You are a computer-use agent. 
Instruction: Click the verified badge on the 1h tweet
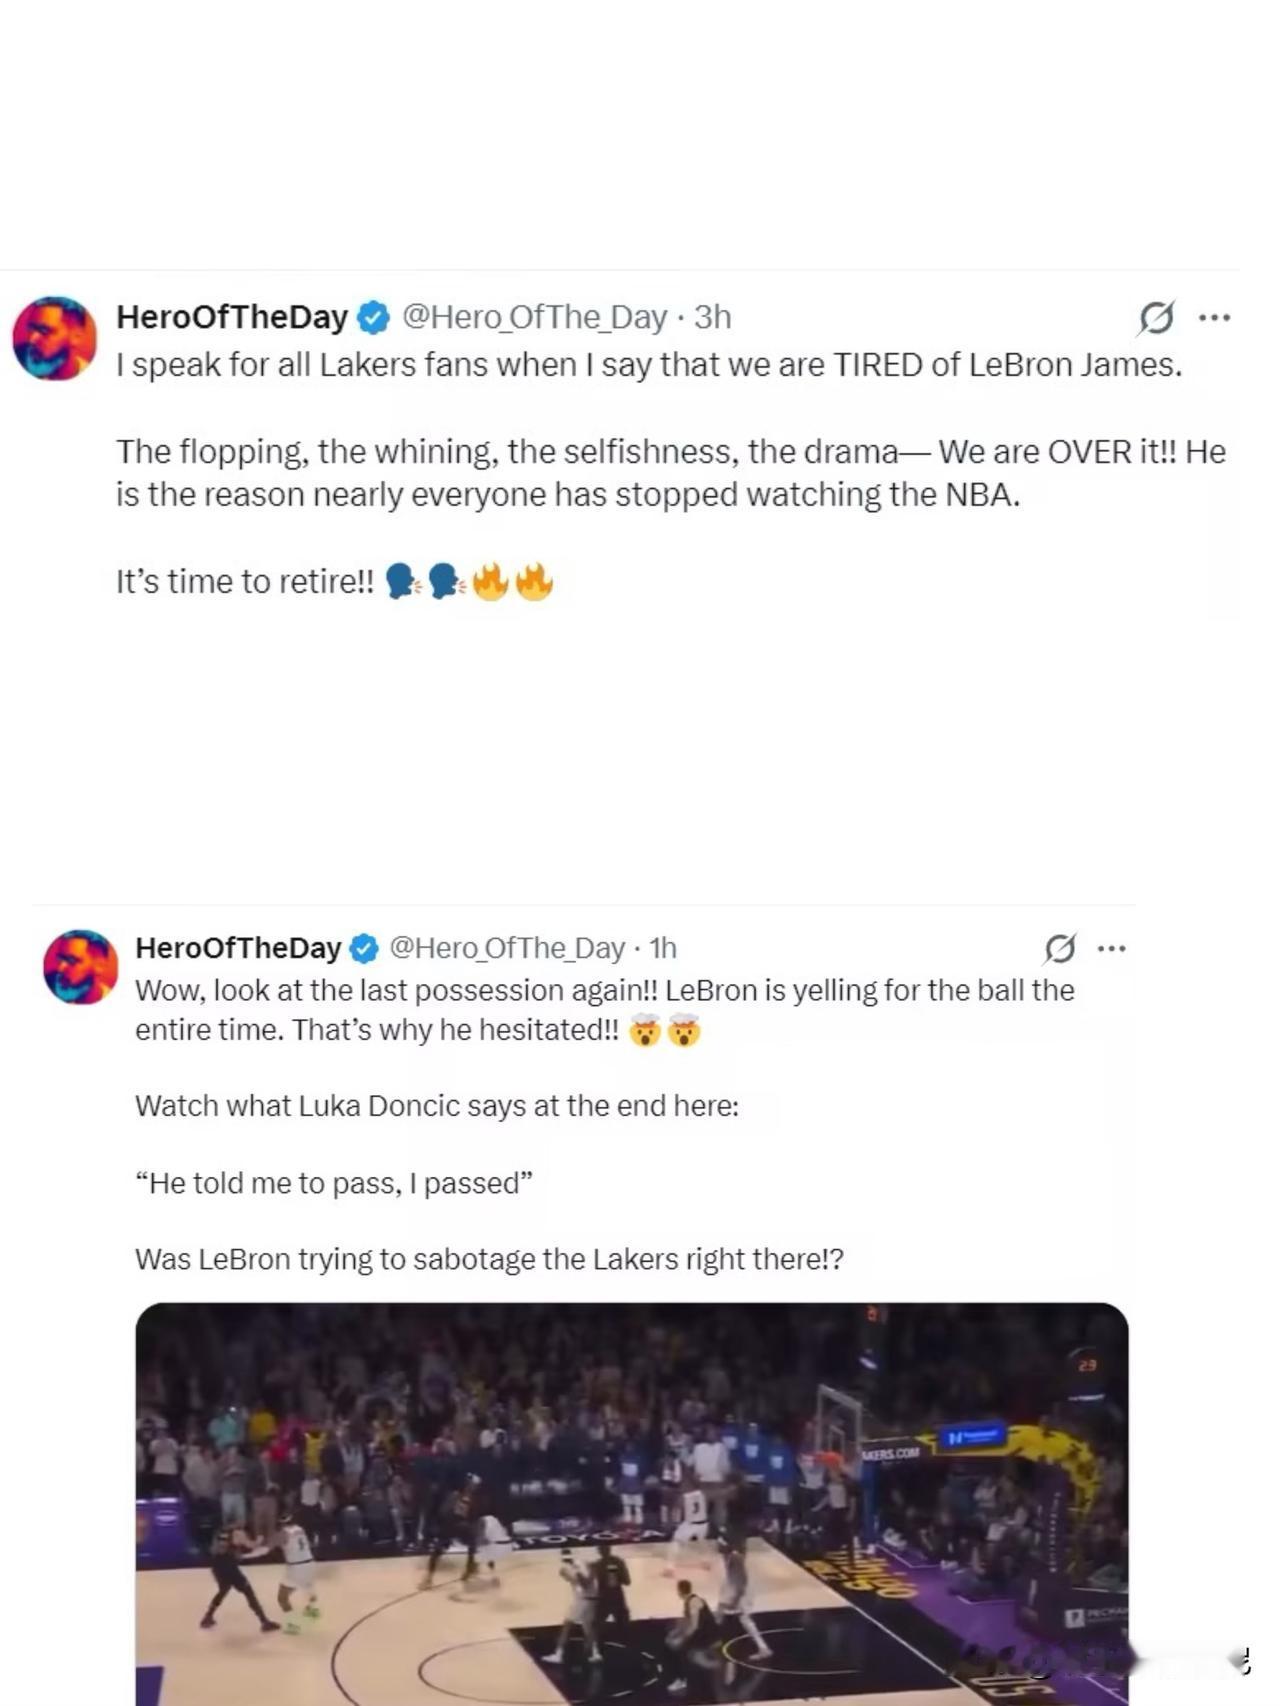tap(364, 948)
